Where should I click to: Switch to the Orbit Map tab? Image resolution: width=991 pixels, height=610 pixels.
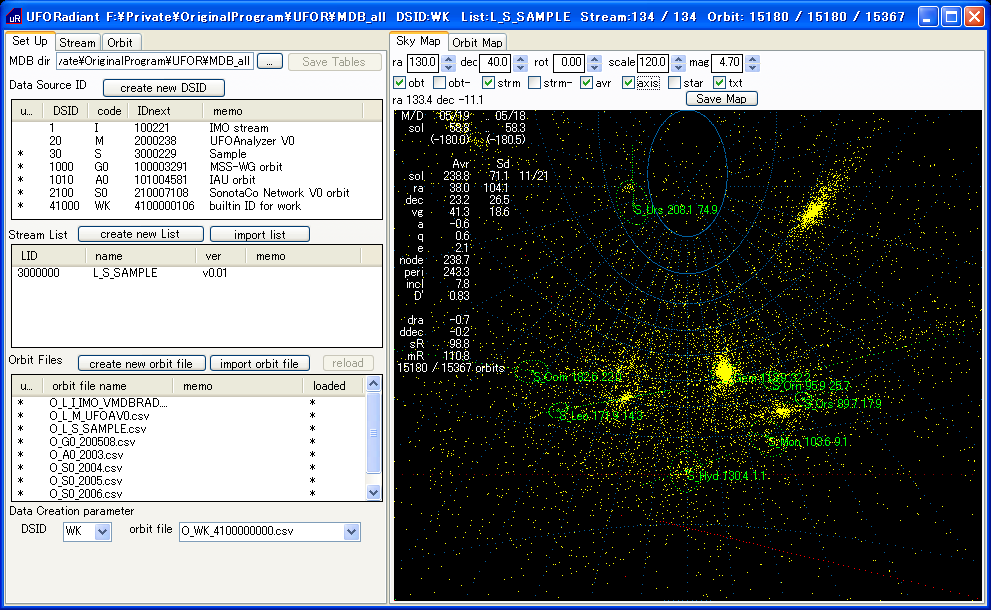click(477, 42)
